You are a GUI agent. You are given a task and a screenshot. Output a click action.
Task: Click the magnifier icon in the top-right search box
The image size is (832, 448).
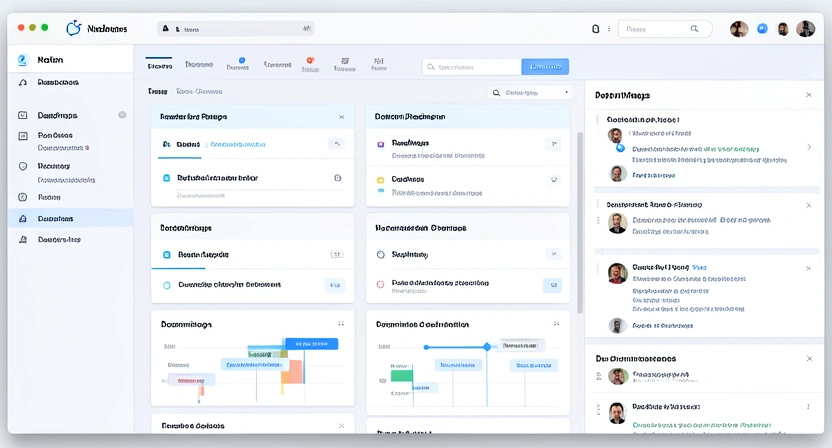click(x=694, y=29)
